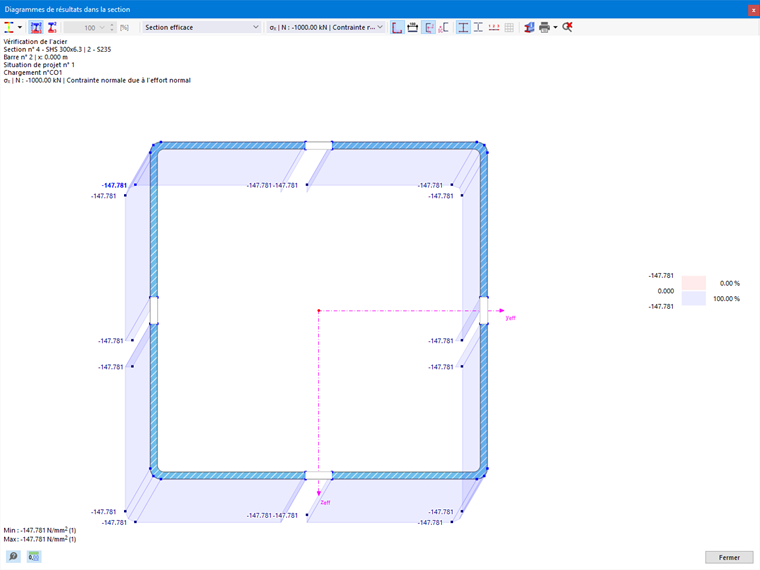This screenshot has width=760, height=570.
Task: Click the Min : -147.781 N/mm² text
Action: (x=40, y=530)
